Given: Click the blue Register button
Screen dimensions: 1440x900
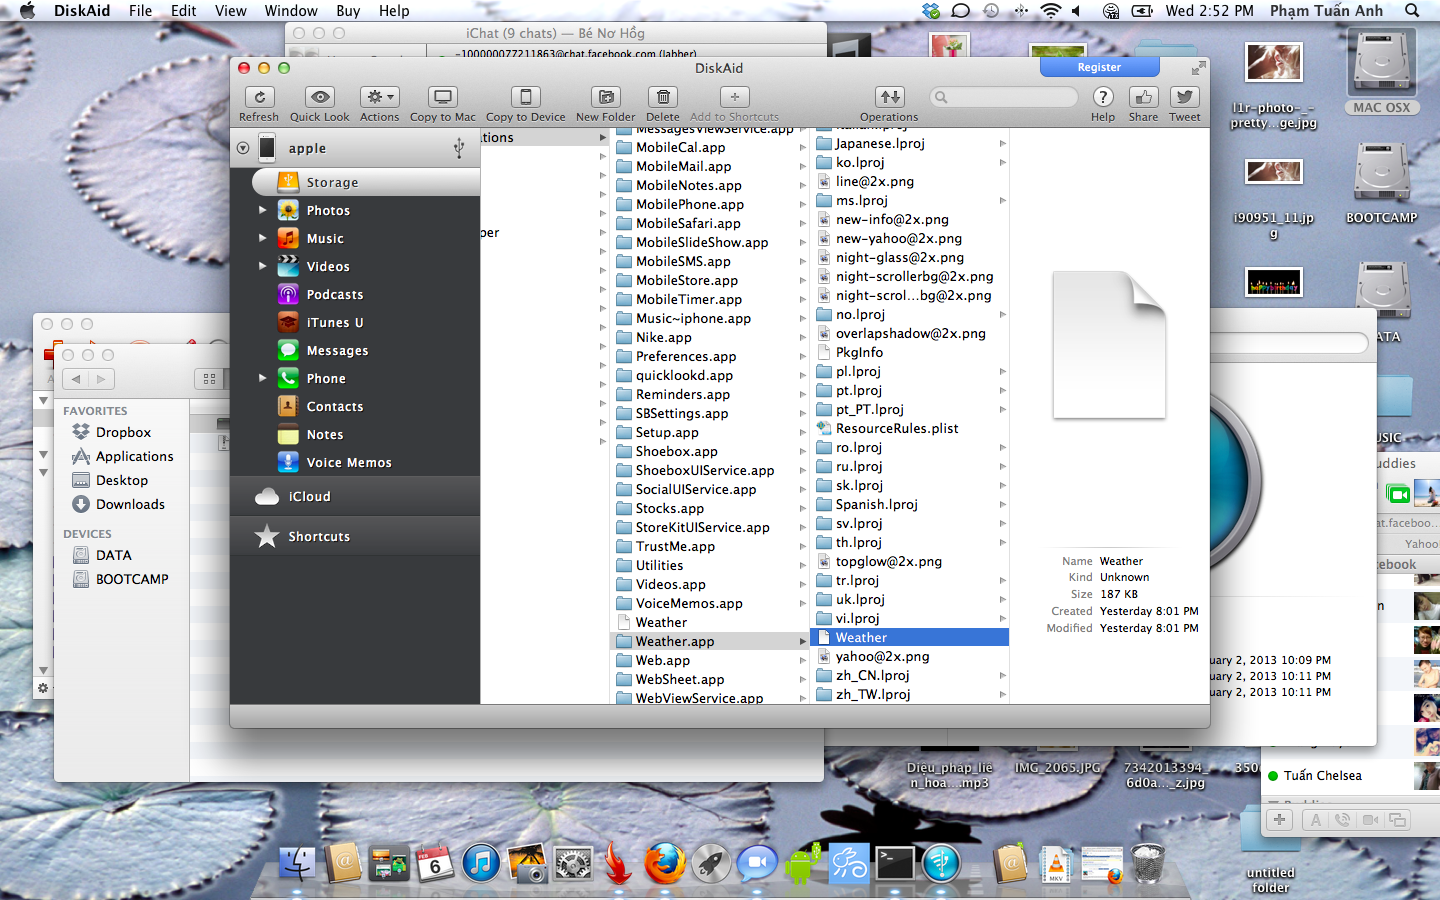Looking at the screenshot, I should [x=1099, y=67].
